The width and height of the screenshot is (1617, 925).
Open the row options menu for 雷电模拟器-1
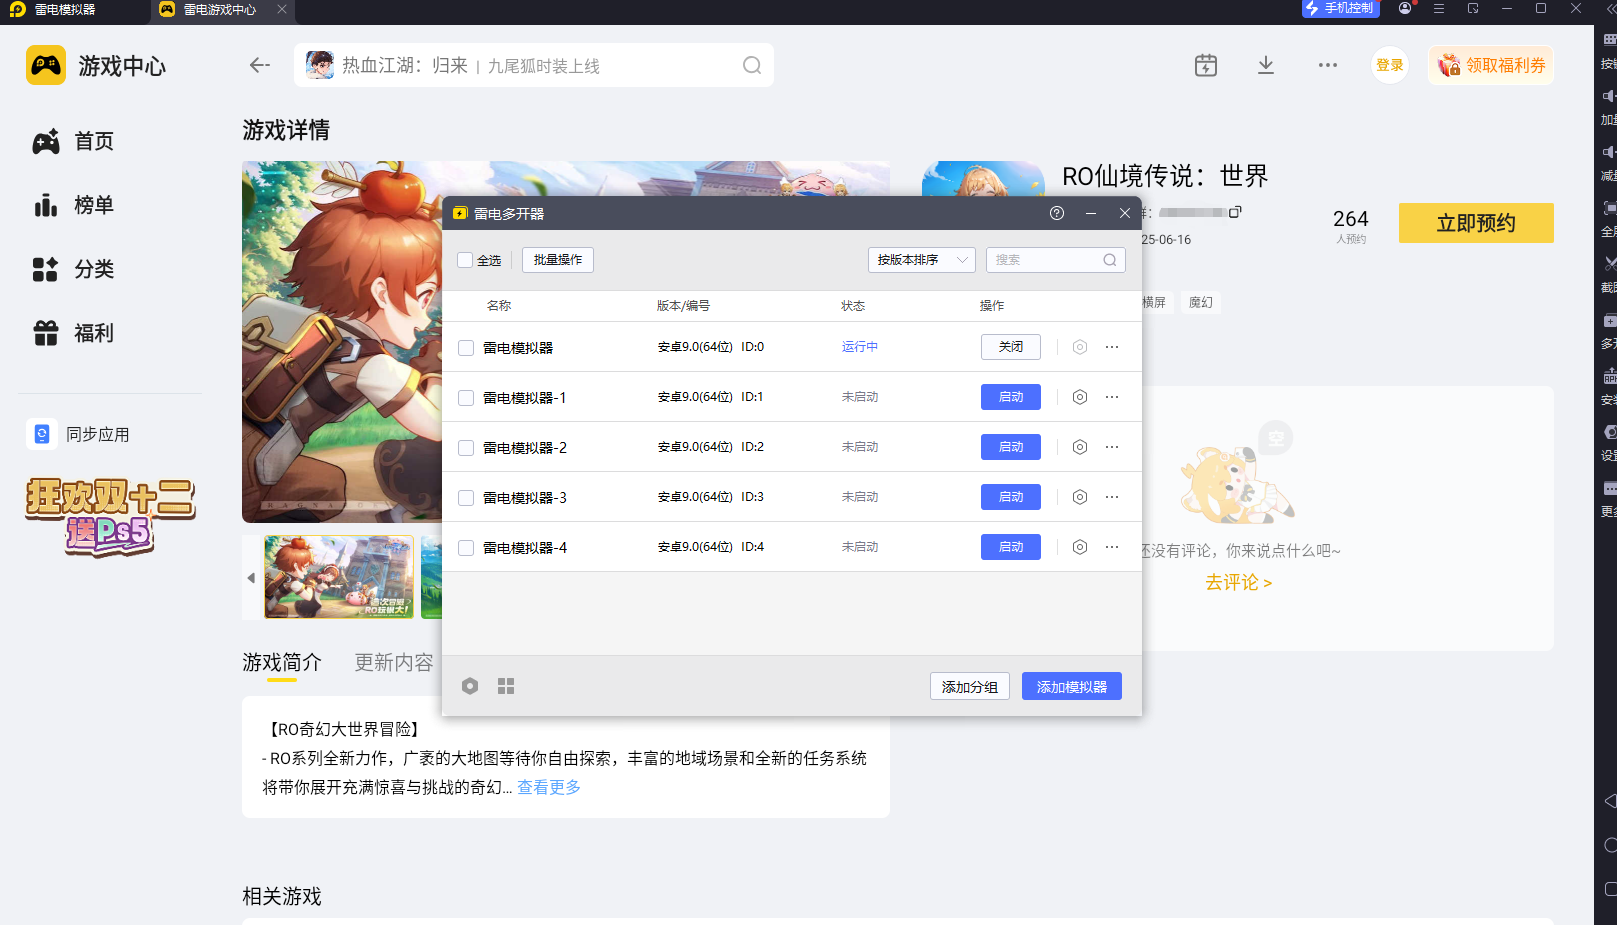point(1112,397)
